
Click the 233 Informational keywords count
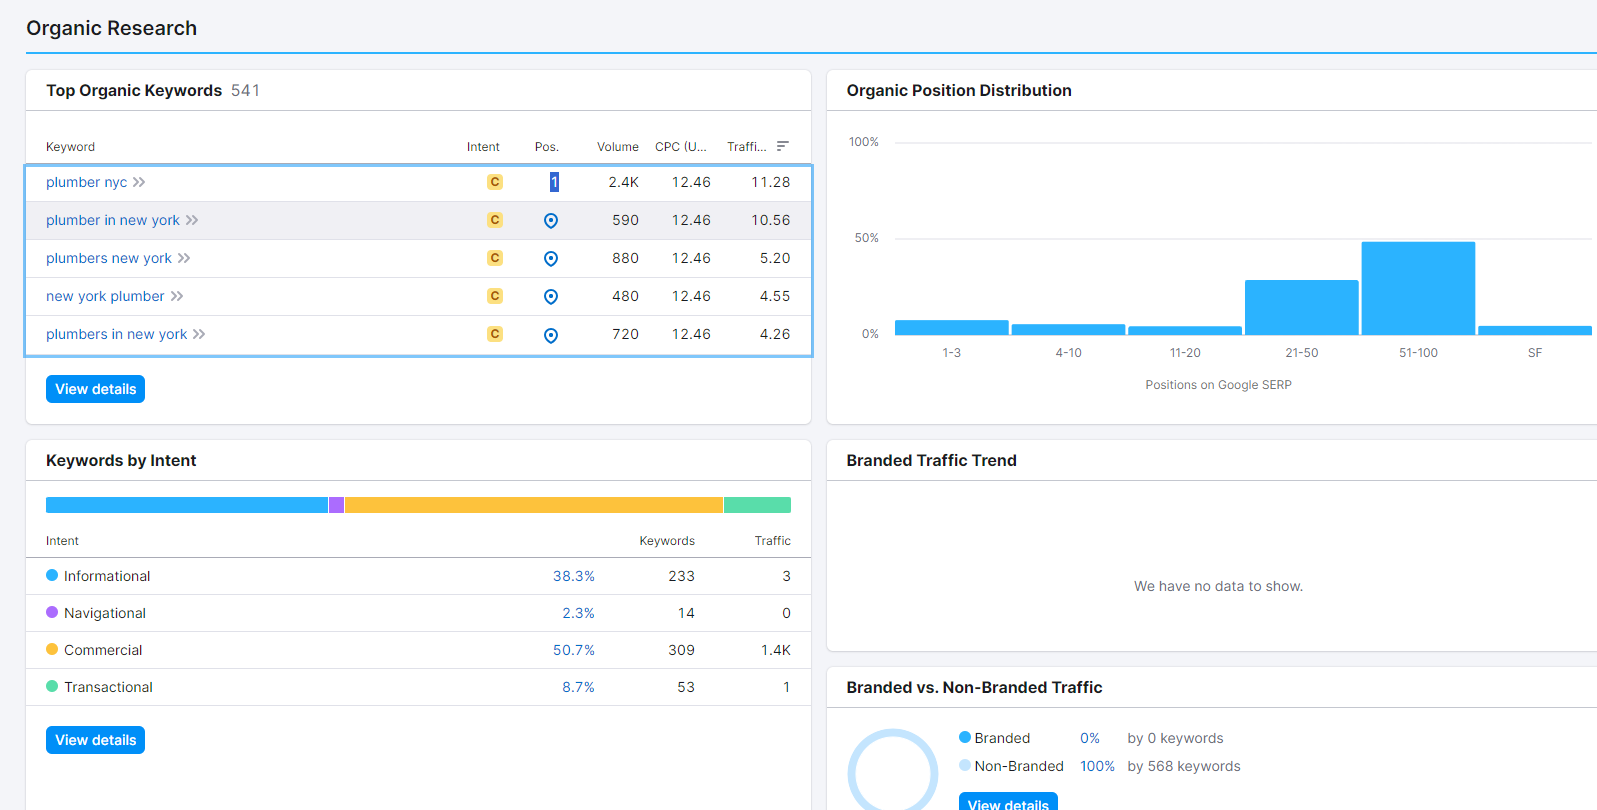(x=682, y=576)
